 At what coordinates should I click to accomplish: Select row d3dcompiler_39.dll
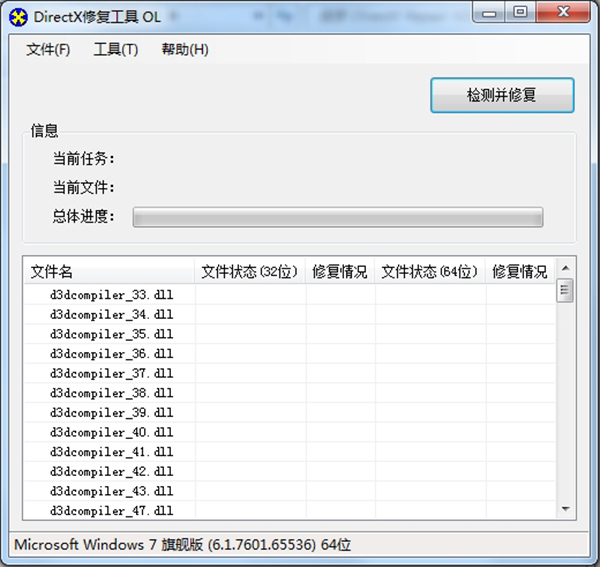(x=290, y=412)
